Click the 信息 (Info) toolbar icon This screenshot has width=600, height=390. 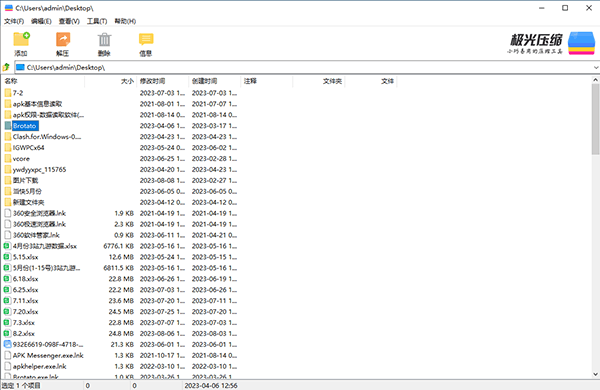[x=146, y=39]
